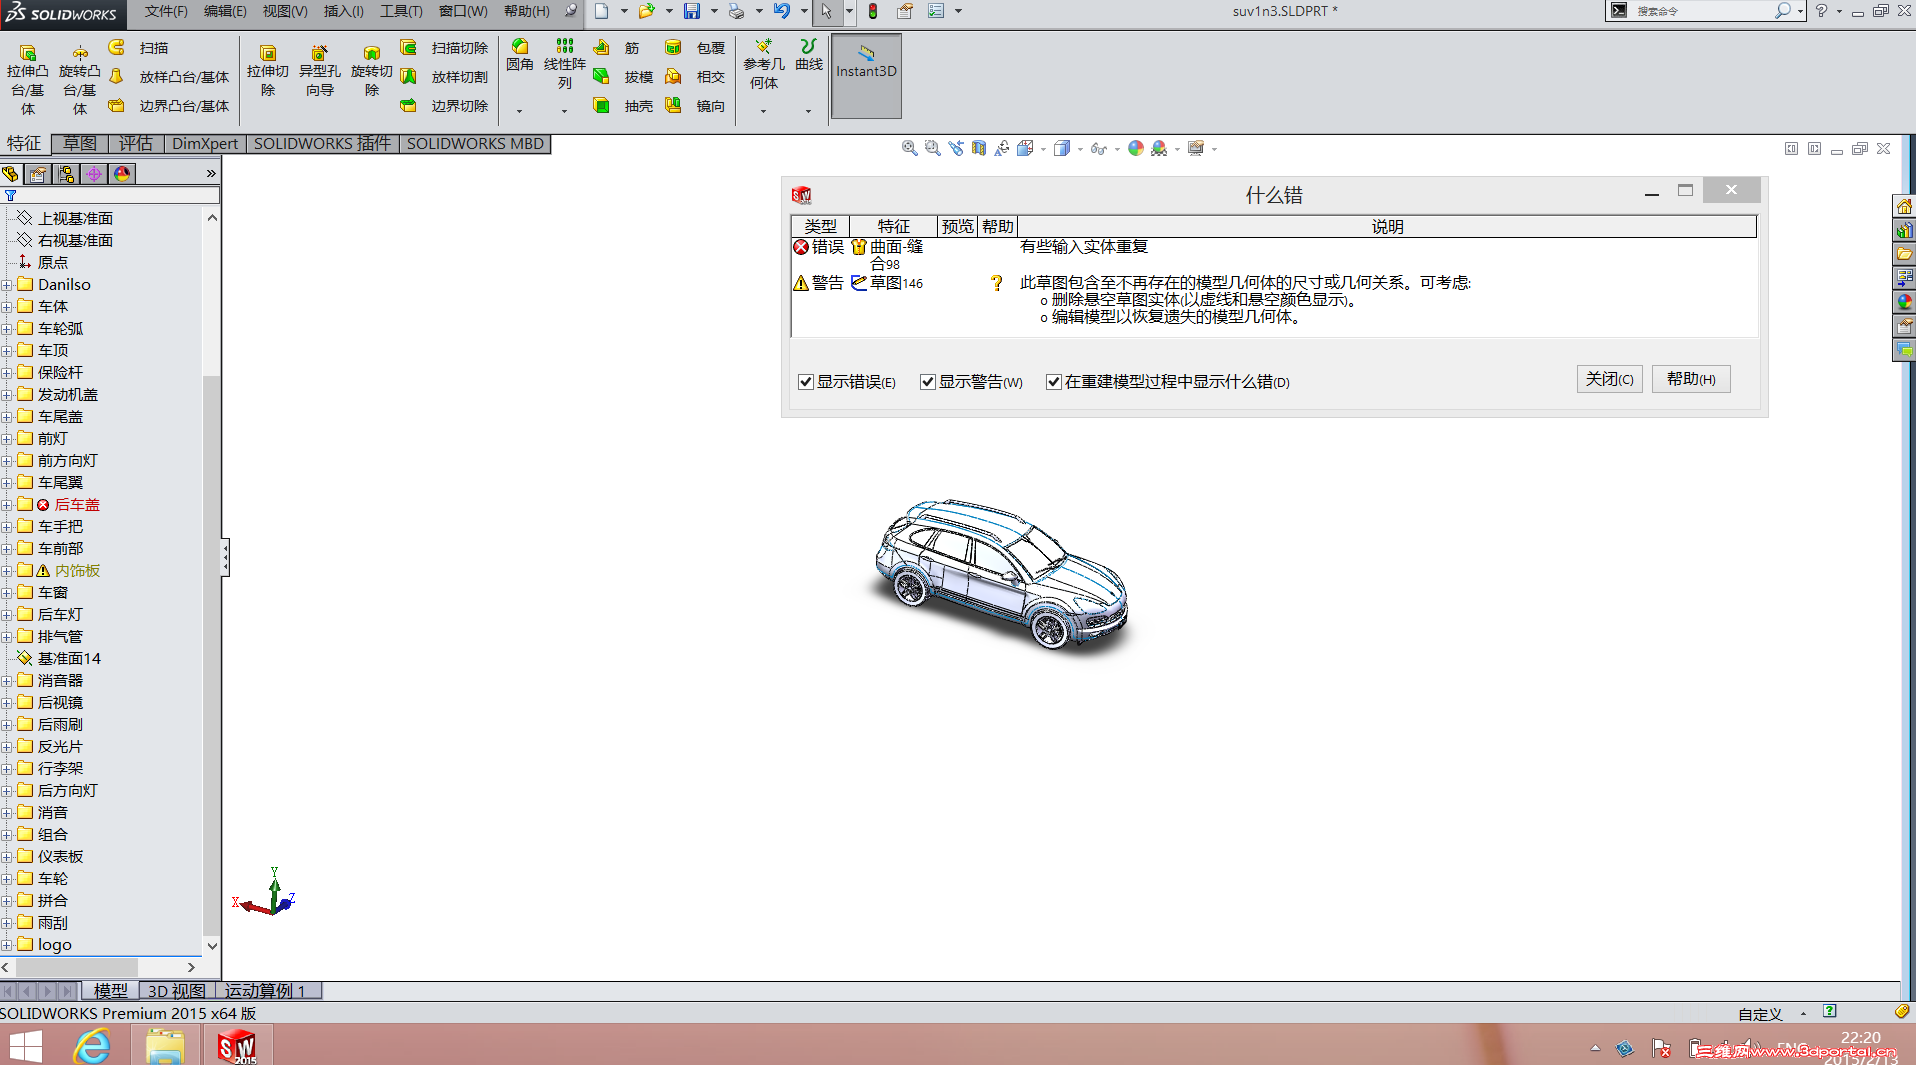Click the help question mark for 草图146

coord(997,283)
